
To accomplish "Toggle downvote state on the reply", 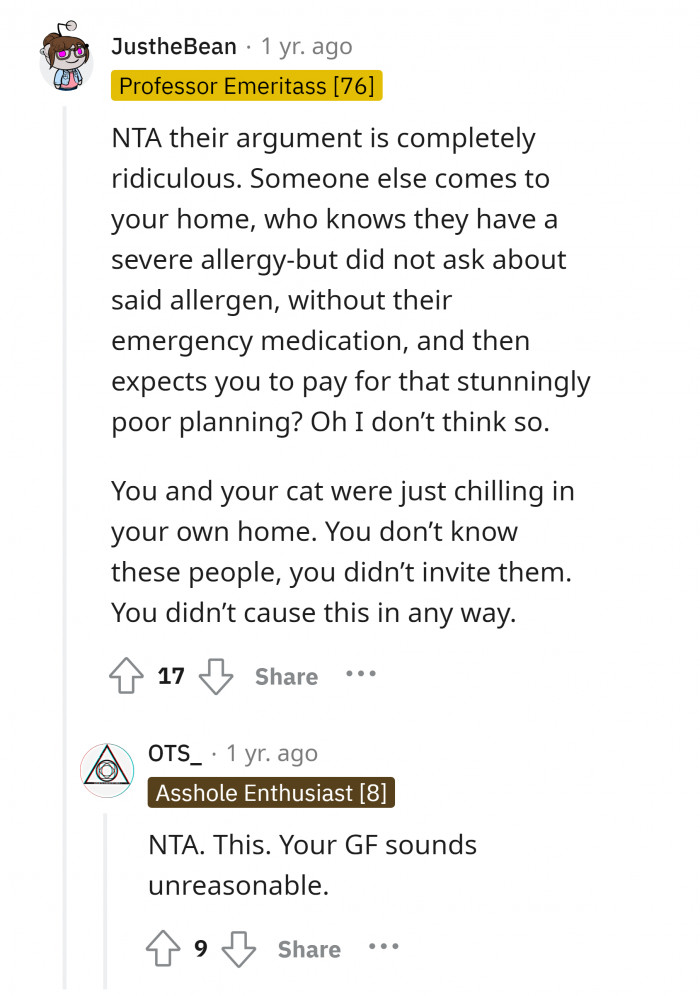I will 239,948.
